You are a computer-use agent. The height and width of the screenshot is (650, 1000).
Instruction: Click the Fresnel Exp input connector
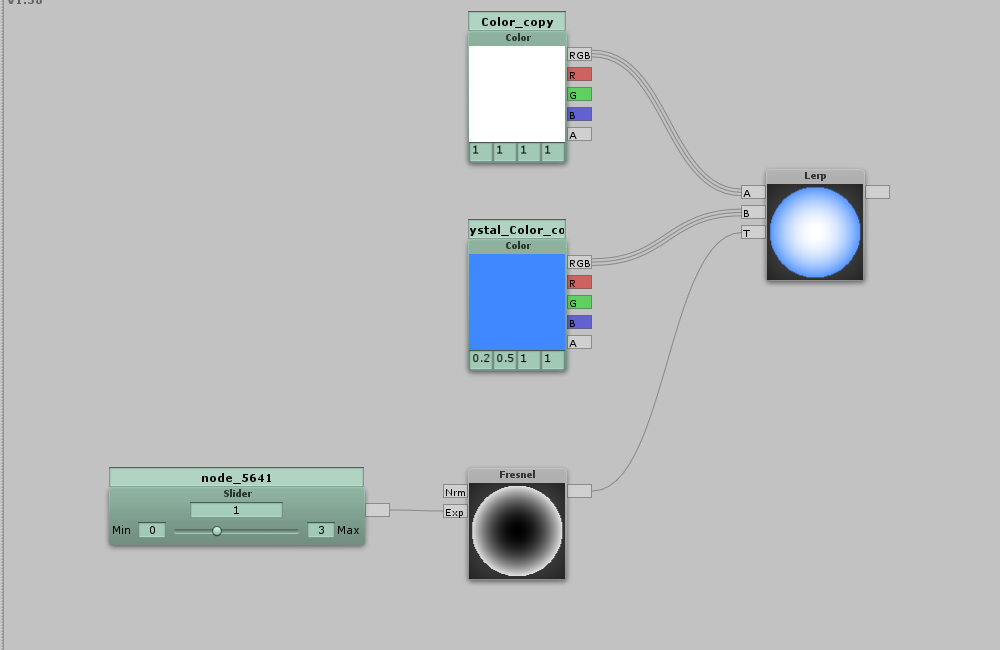[455, 512]
